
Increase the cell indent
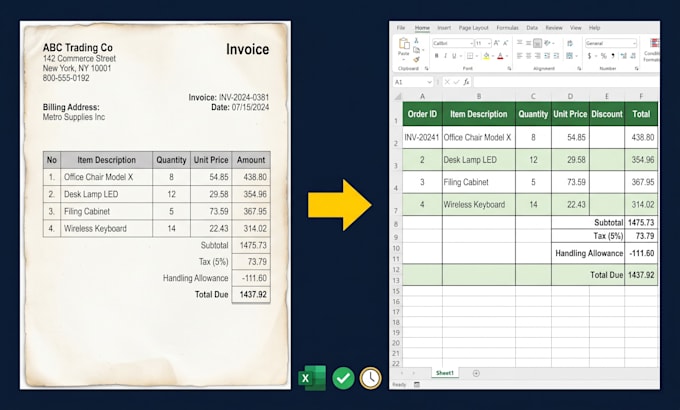tap(556, 56)
